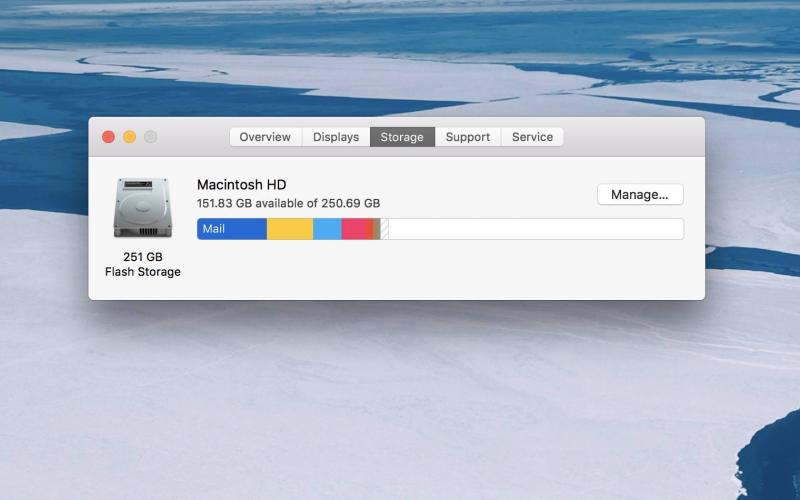The width and height of the screenshot is (800, 500).
Task: Go to the Support tab
Action: click(468, 137)
